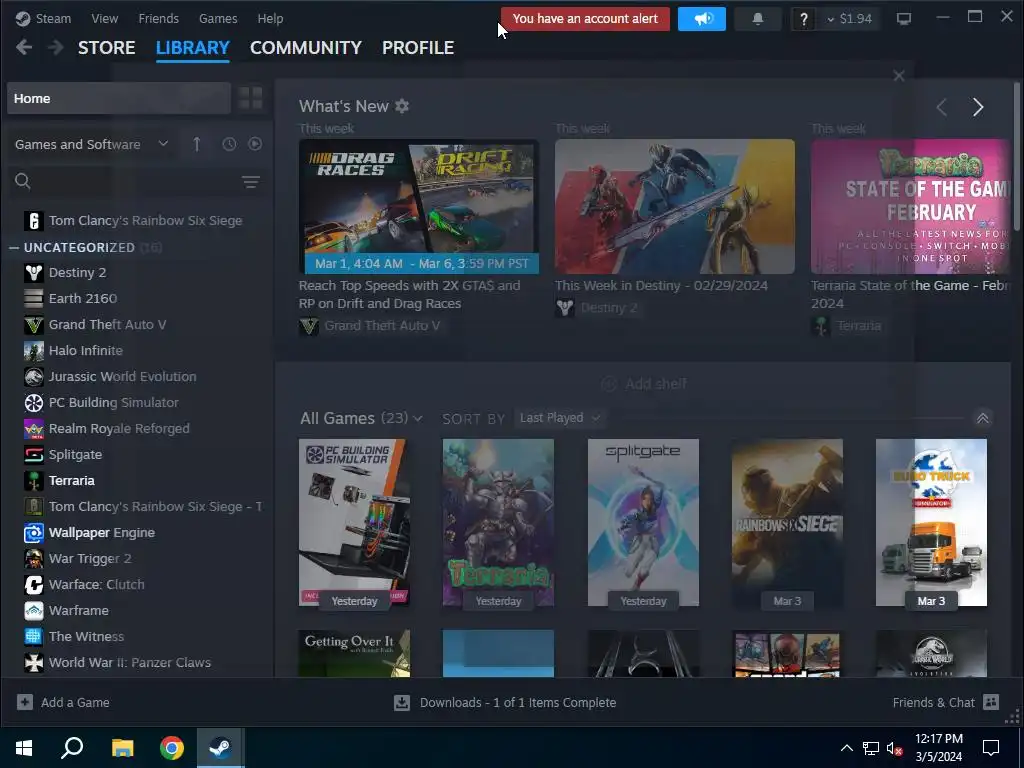1024x768 pixels.
Task: Go to the COMMUNITY tab
Action: point(306,48)
